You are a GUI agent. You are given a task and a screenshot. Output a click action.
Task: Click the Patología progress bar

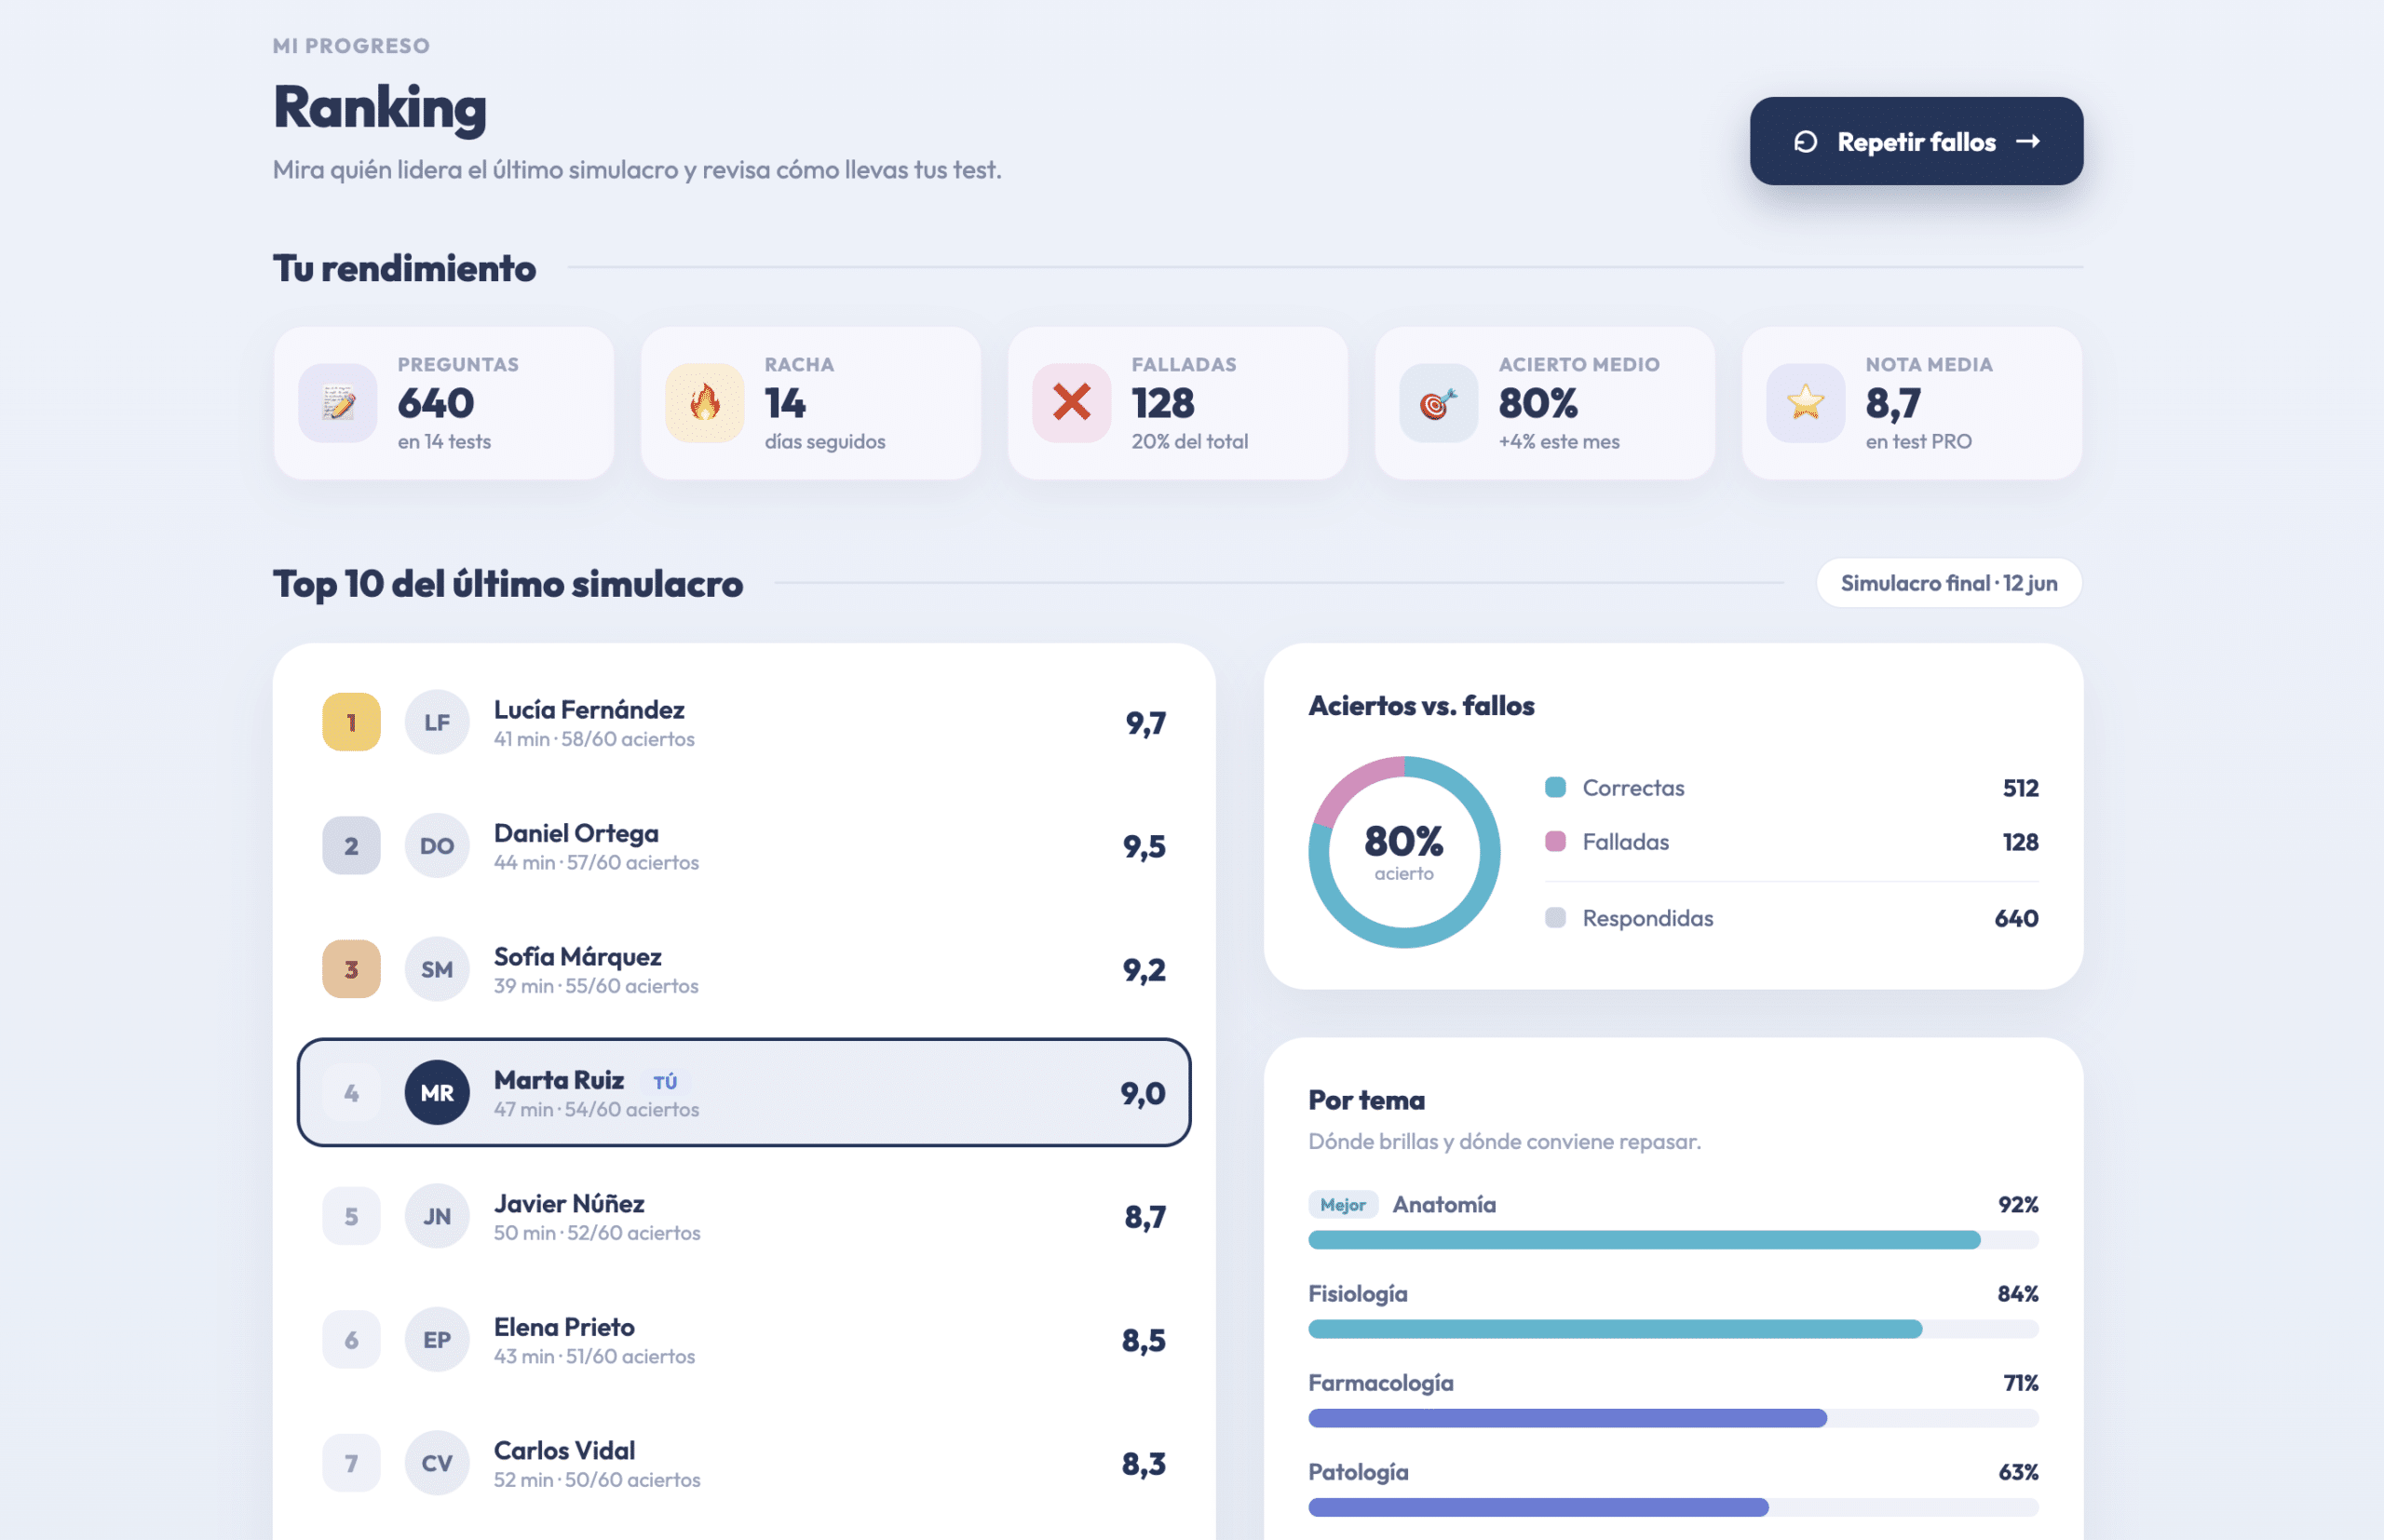tap(1673, 1507)
